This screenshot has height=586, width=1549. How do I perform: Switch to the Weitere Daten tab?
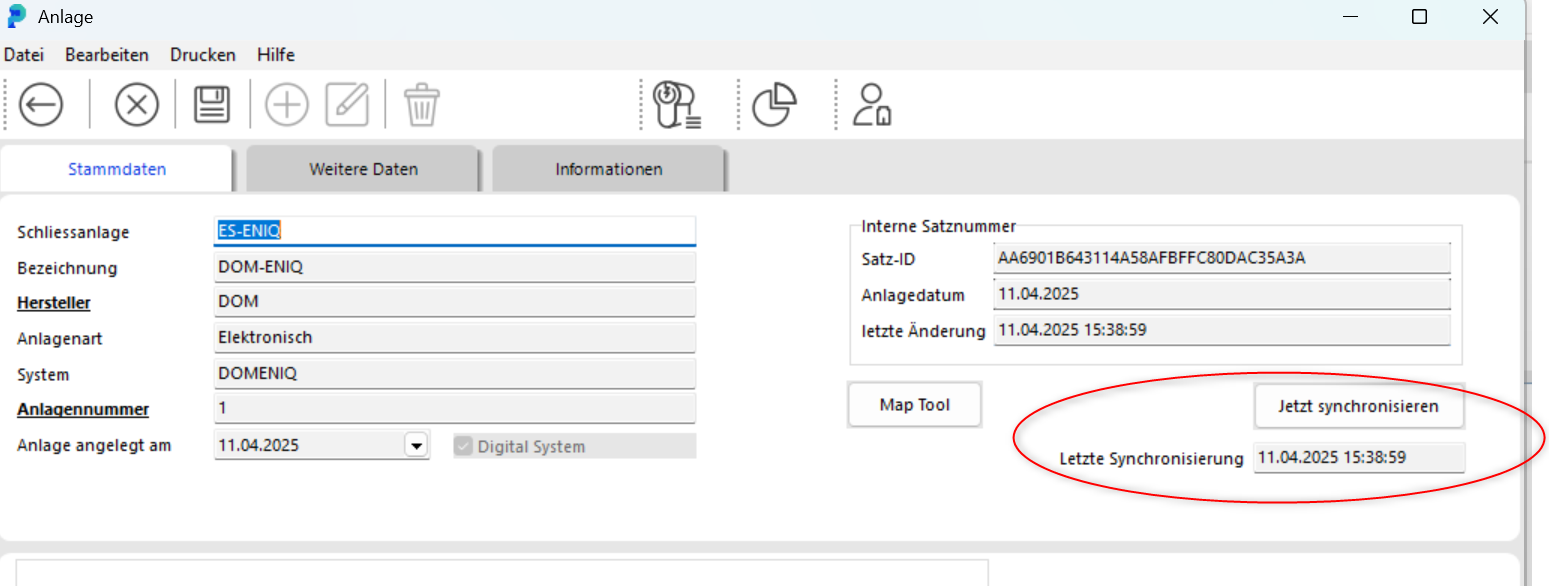click(x=363, y=169)
